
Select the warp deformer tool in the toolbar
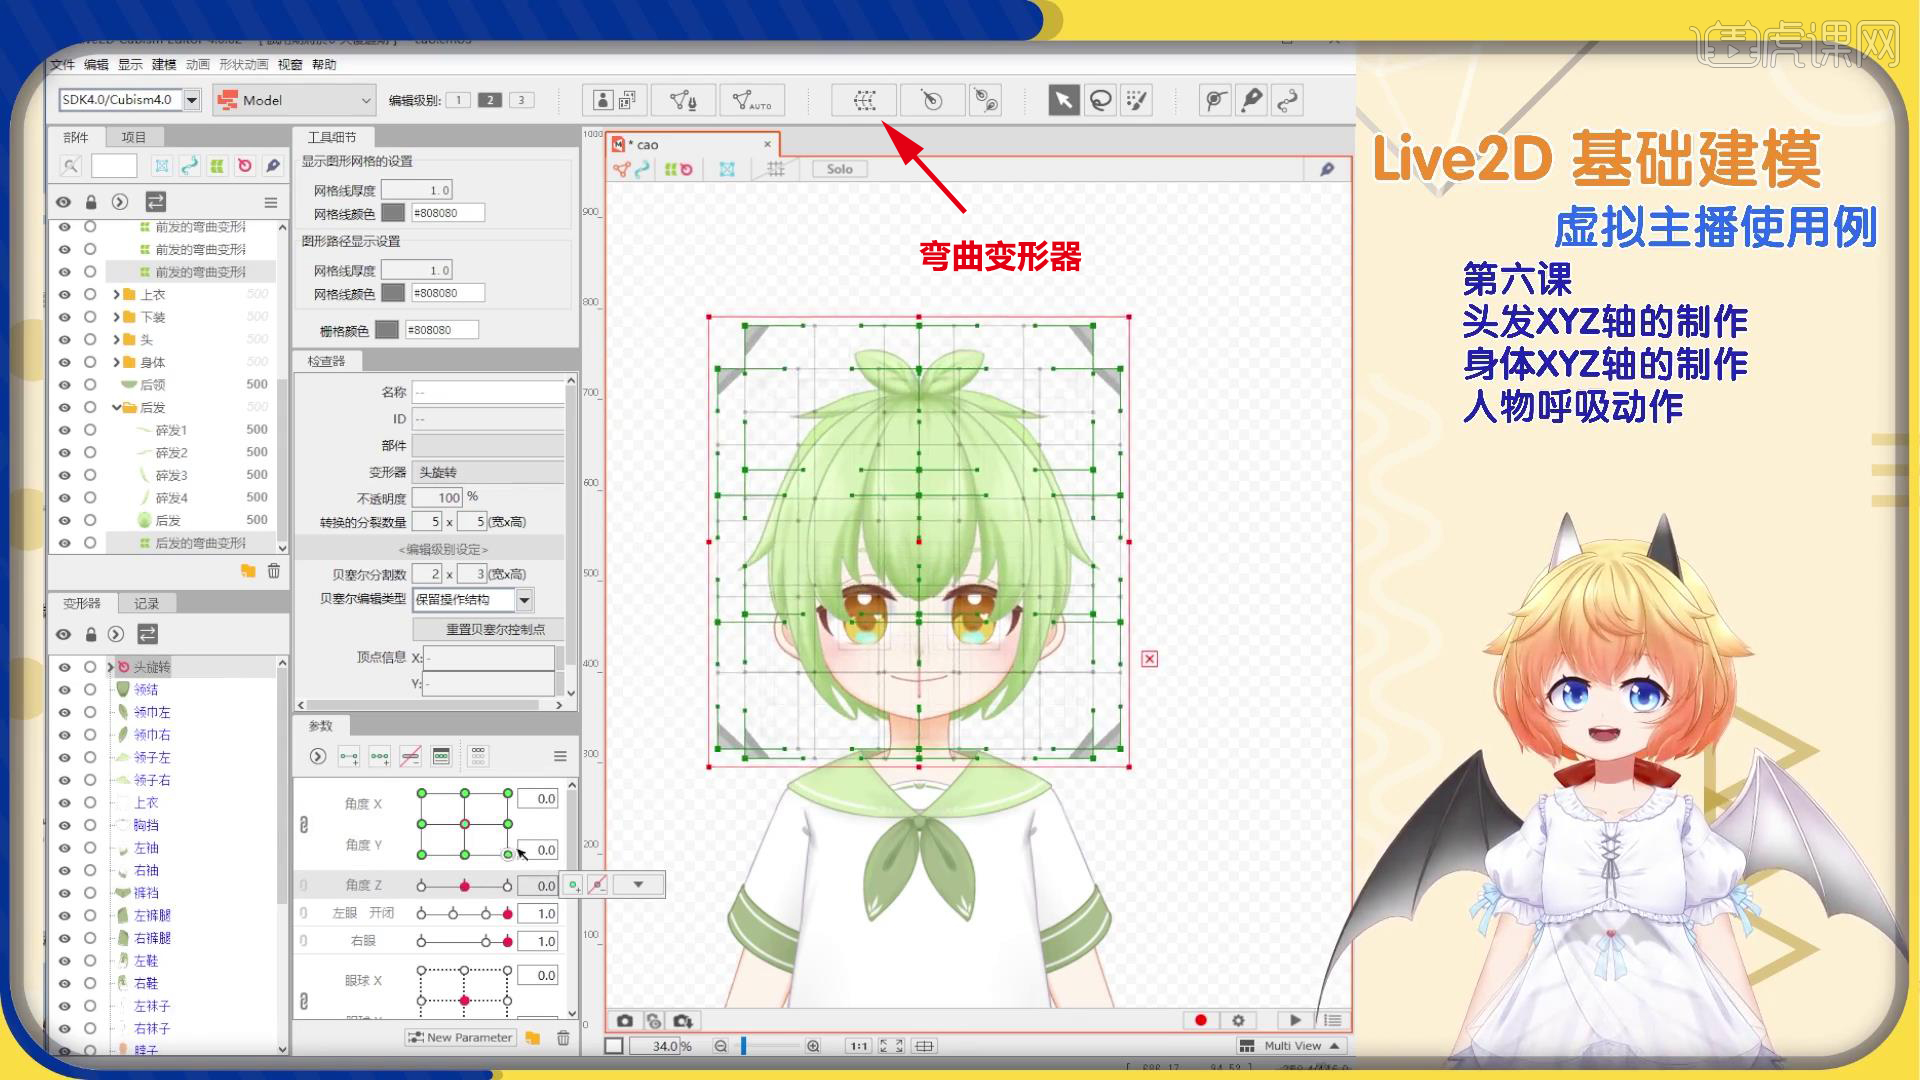[862, 100]
